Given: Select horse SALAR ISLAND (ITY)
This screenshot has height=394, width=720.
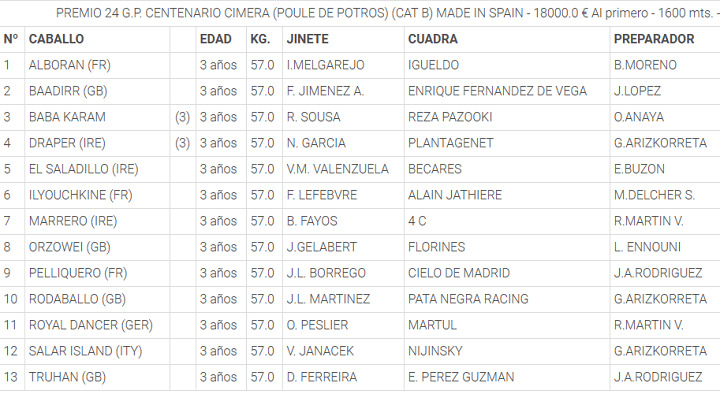Looking at the screenshot, I should coord(85,351).
